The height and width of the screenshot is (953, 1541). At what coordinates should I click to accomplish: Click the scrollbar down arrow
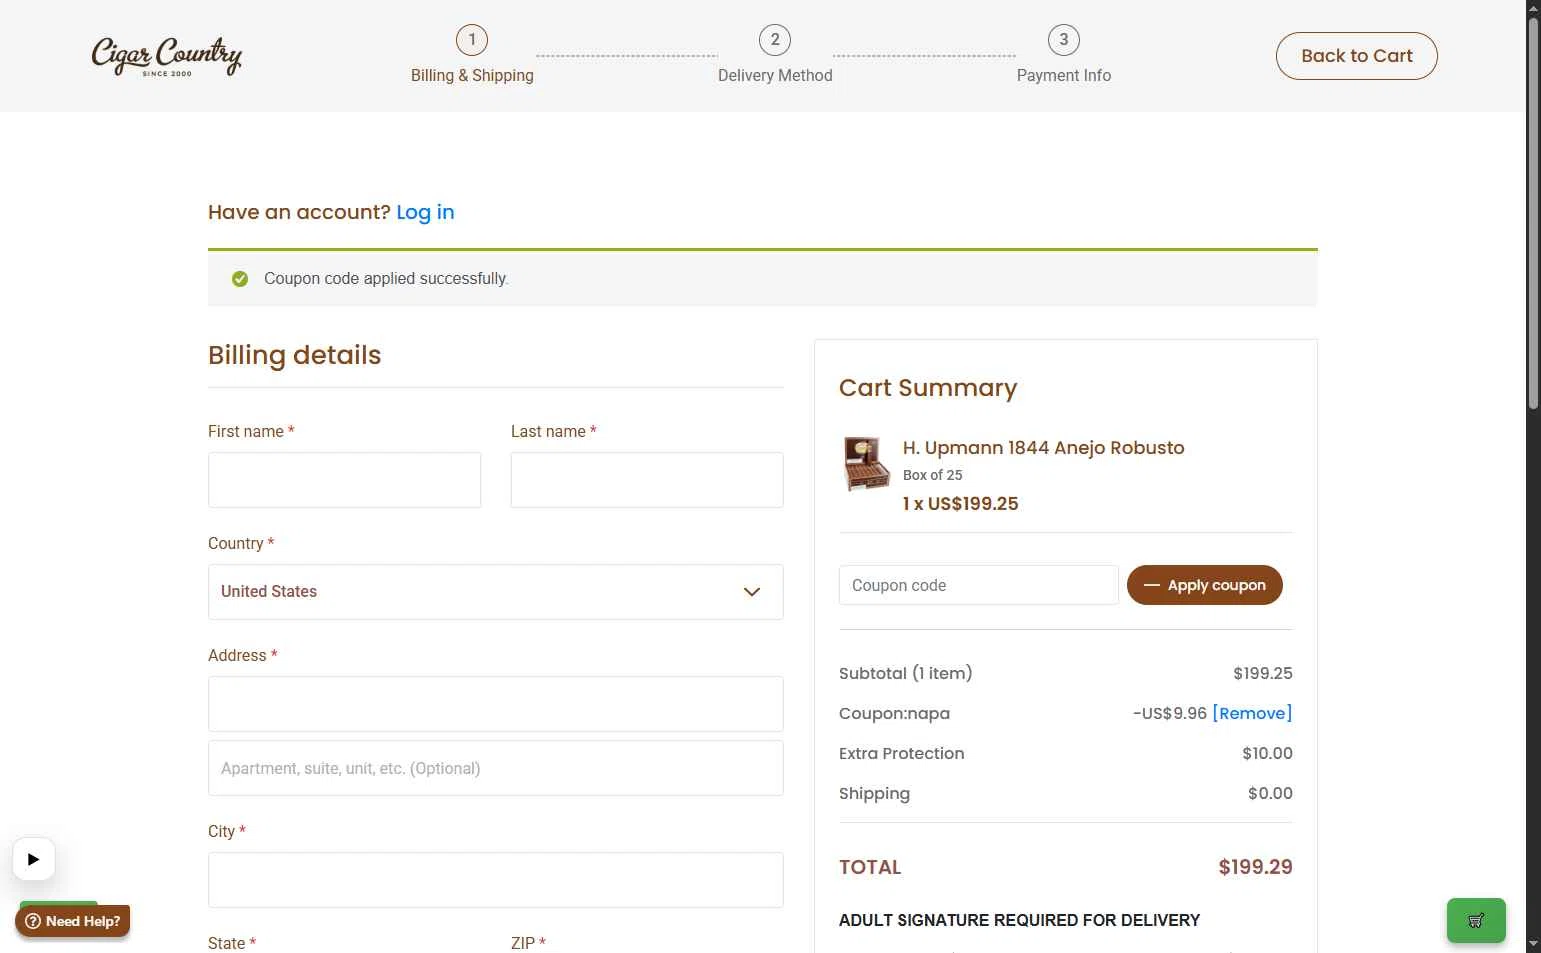pyautogui.click(x=1533, y=944)
